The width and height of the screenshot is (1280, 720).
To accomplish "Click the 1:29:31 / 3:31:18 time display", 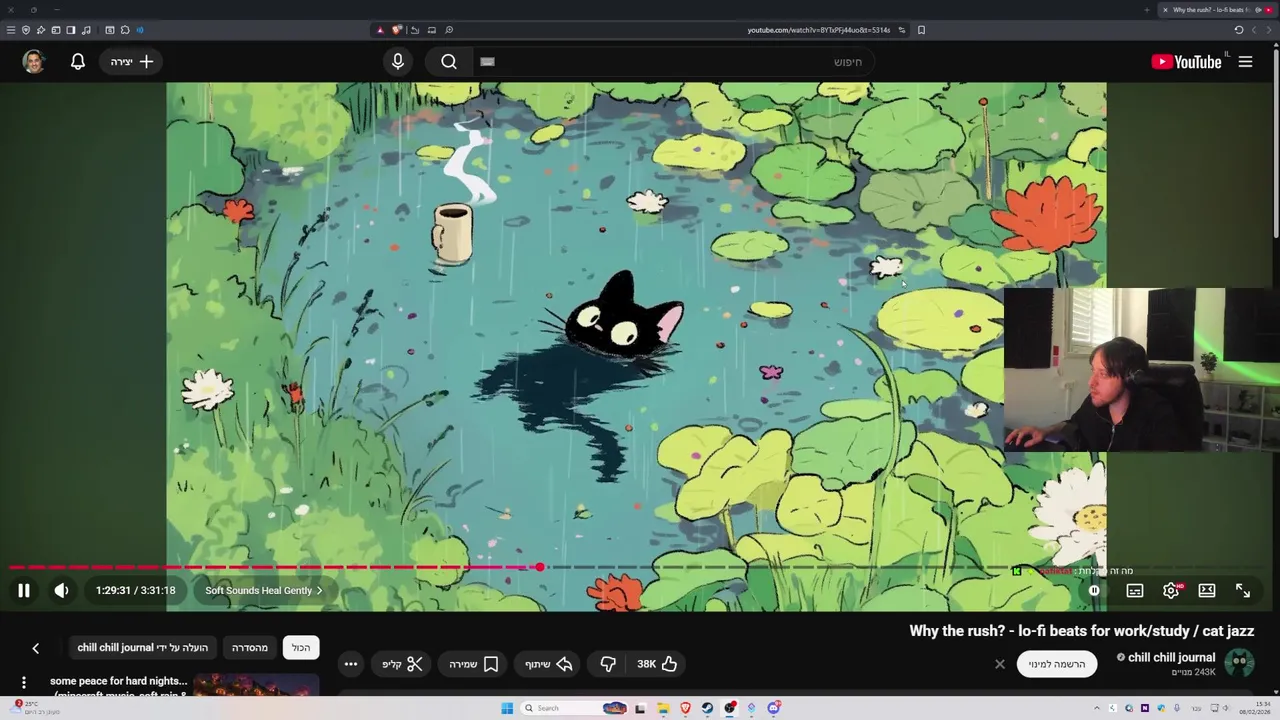I will [136, 591].
